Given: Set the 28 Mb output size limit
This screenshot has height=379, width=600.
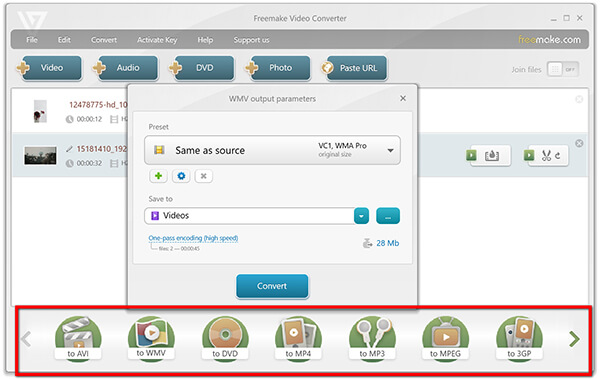Looking at the screenshot, I should [x=388, y=243].
